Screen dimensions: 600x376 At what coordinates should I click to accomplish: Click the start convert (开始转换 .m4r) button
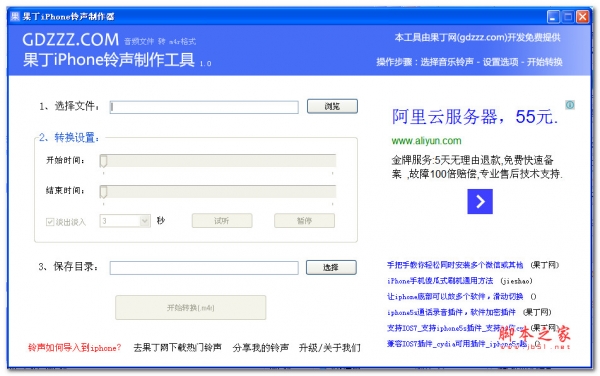click(x=191, y=308)
